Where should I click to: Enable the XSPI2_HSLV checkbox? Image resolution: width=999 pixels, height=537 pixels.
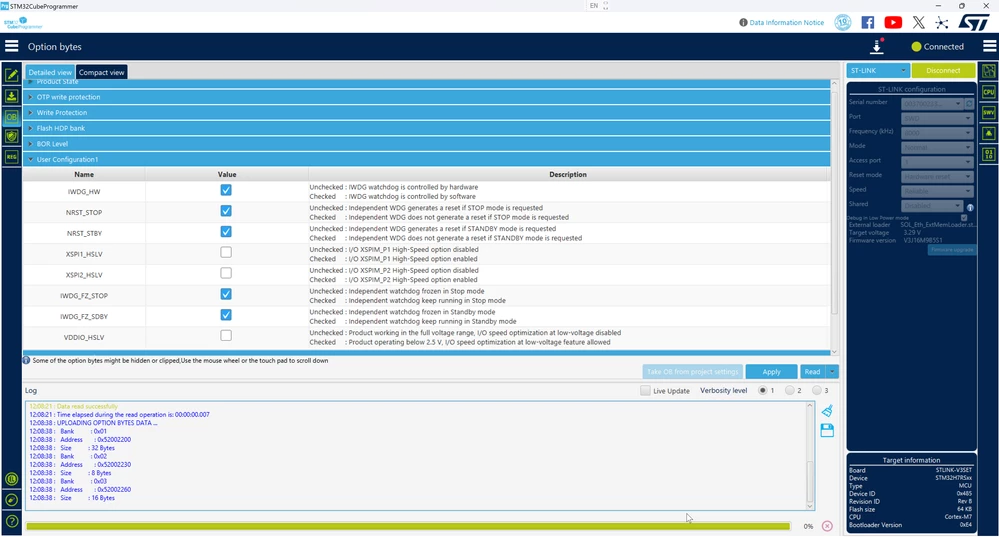click(x=226, y=273)
